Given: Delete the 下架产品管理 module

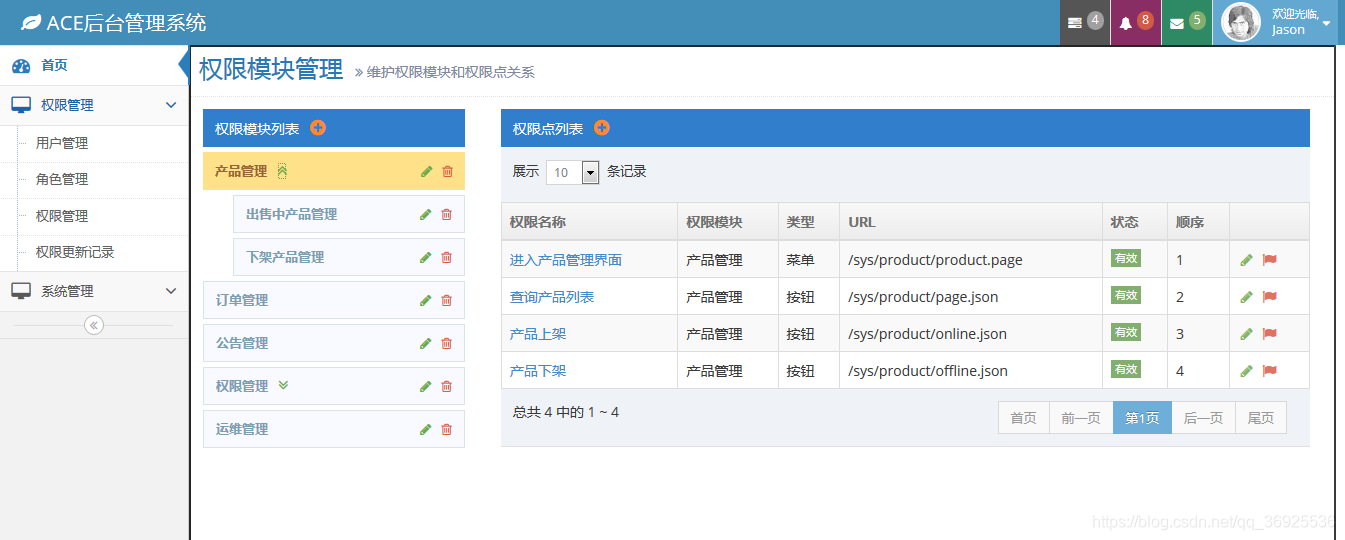Looking at the screenshot, I should pyautogui.click(x=446, y=257).
